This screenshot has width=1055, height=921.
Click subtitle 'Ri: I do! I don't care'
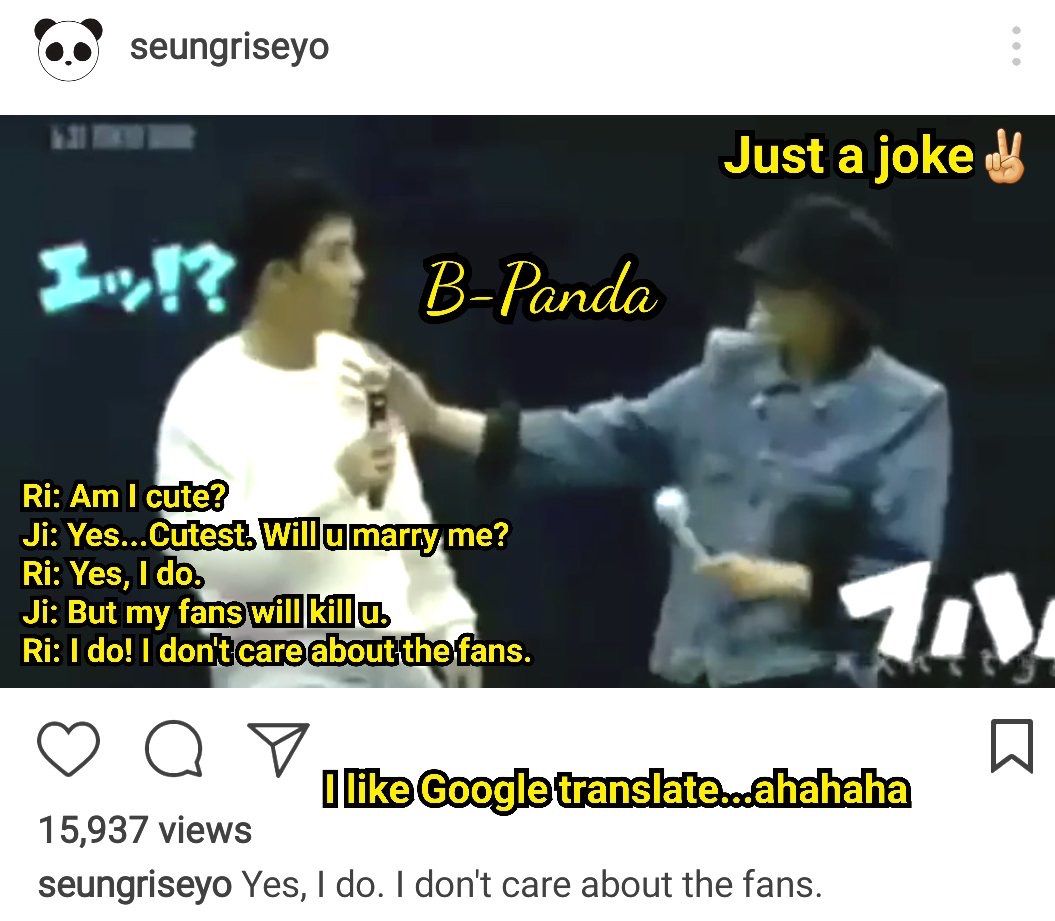pyautogui.click(x=276, y=651)
